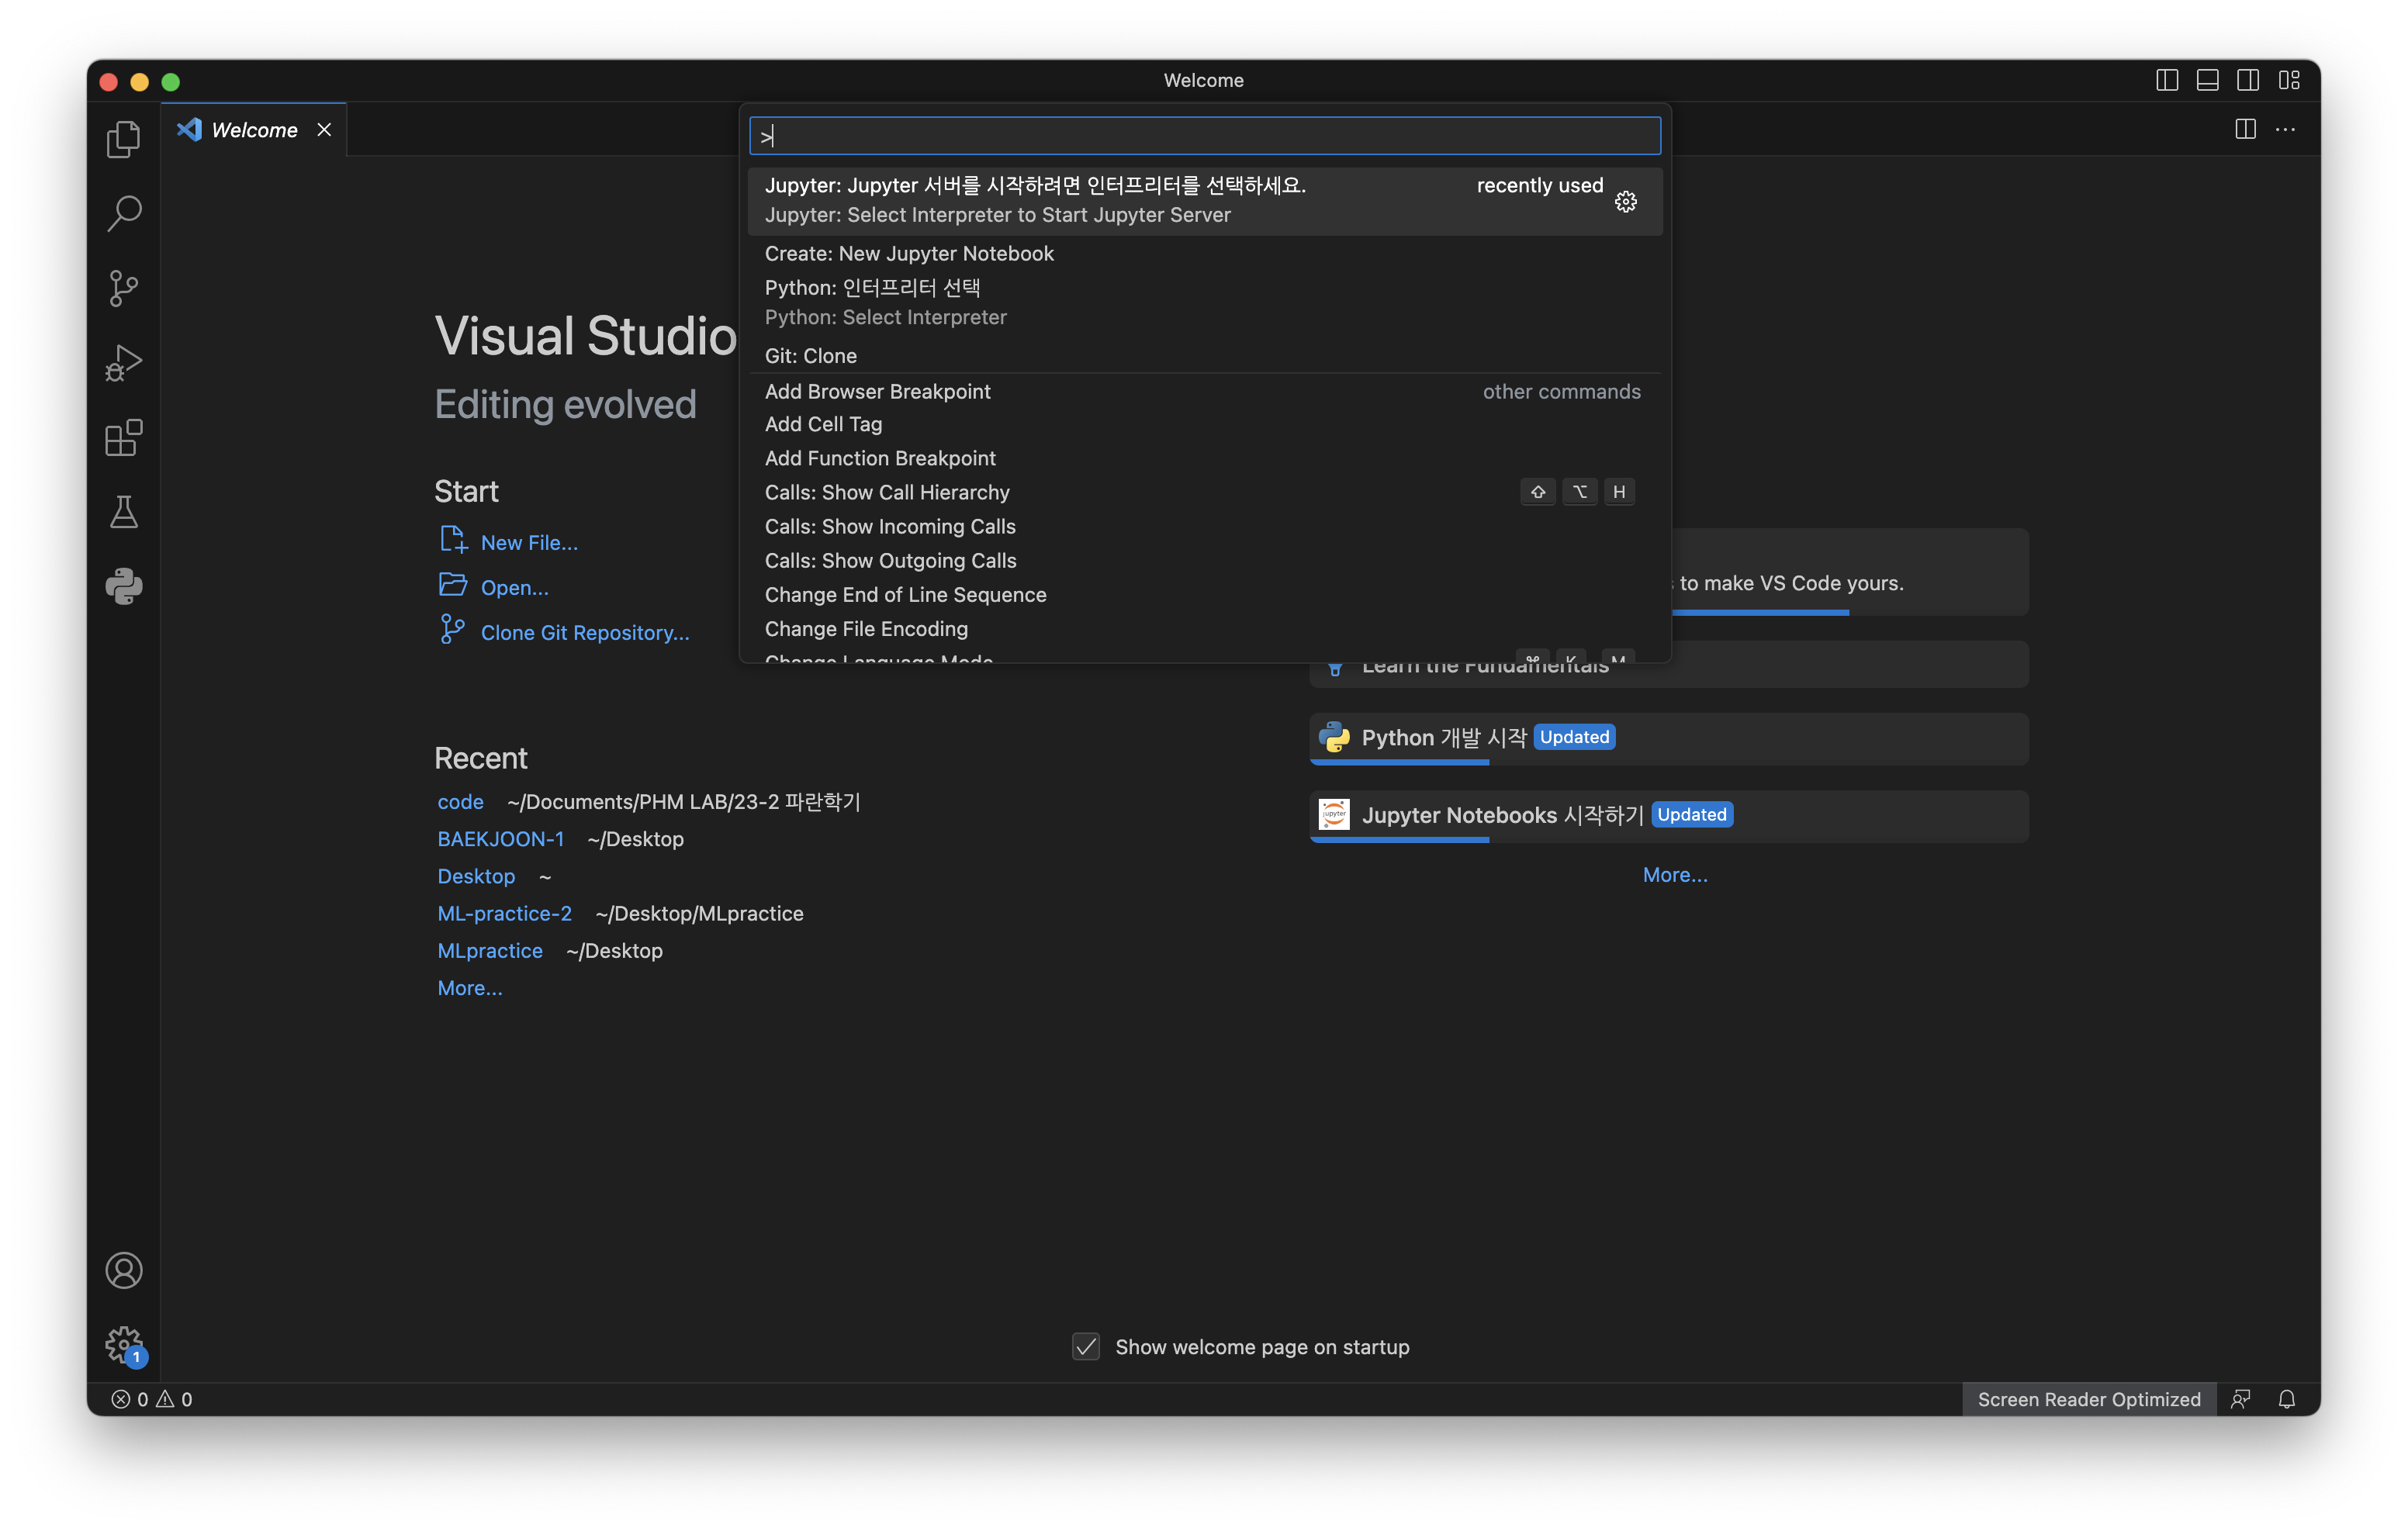This screenshot has width=2408, height=1531.
Task: Toggle the bottom Panel layout button
Action: click(2207, 80)
